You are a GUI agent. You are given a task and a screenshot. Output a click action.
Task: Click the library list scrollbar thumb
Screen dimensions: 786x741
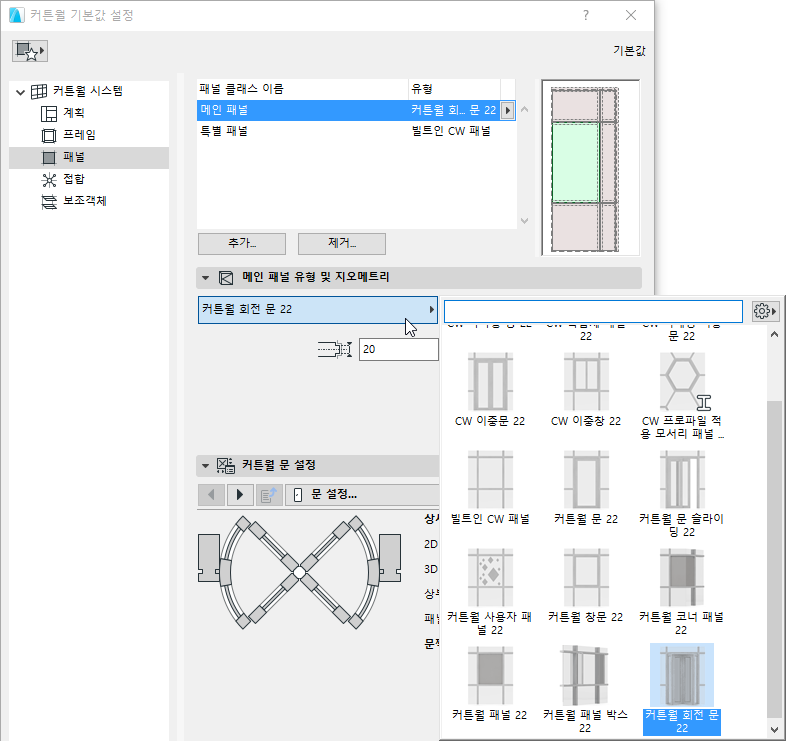[774, 559]
